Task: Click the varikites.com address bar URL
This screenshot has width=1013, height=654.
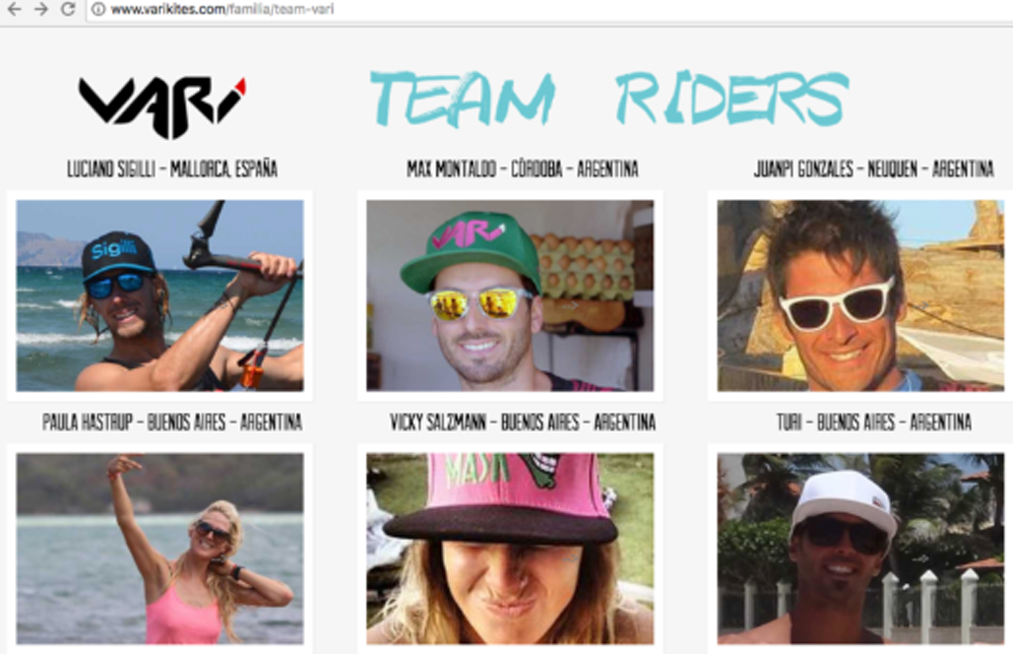Action: pyautogui.click(x=222, y=9)
